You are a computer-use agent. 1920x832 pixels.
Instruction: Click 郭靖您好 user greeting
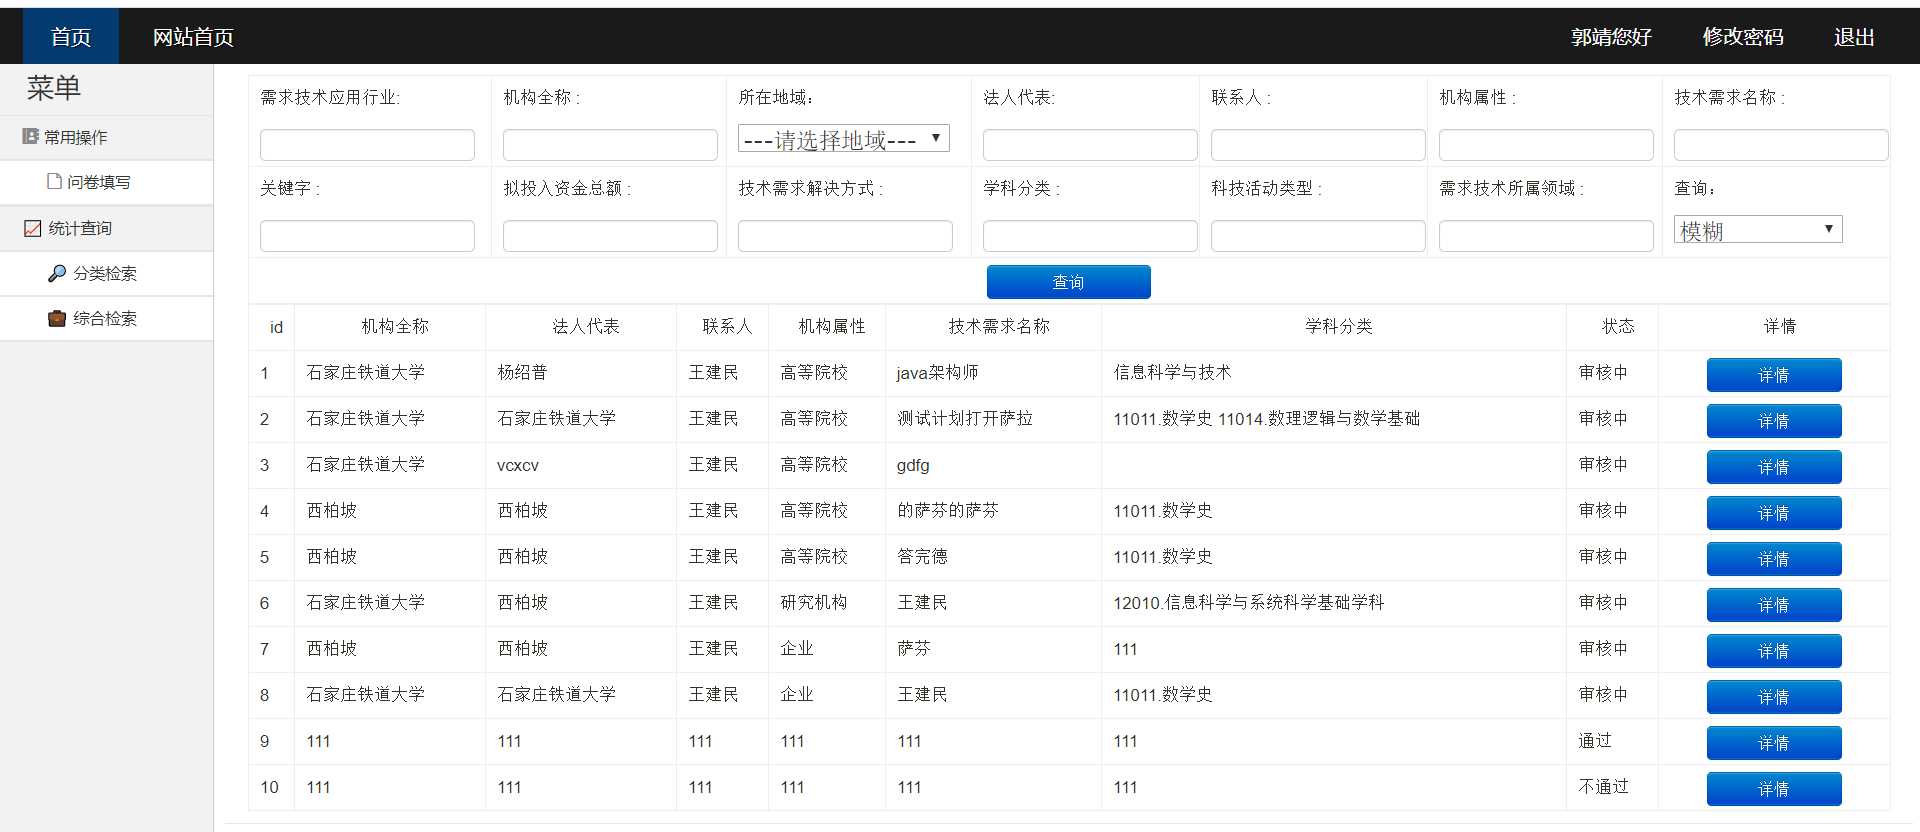point(1611,37)
